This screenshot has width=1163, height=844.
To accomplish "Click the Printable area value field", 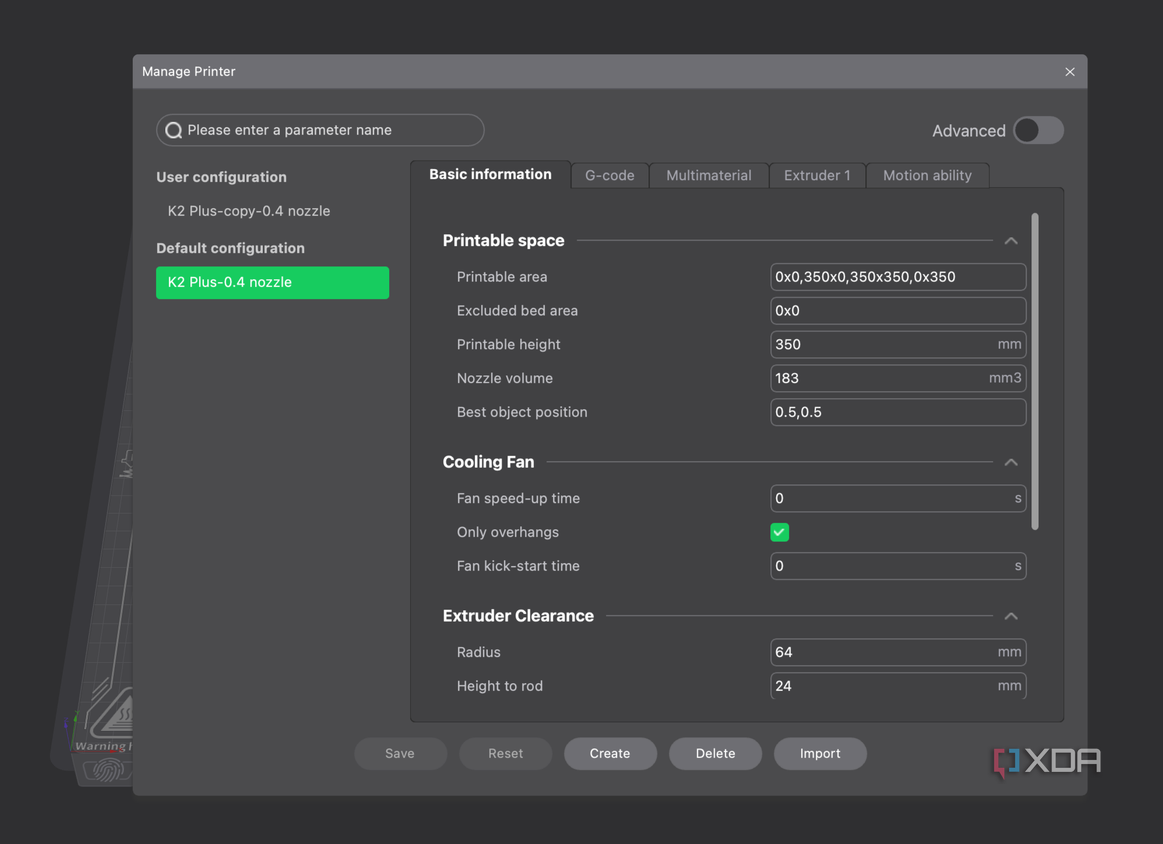I will [x=898, y=277].
